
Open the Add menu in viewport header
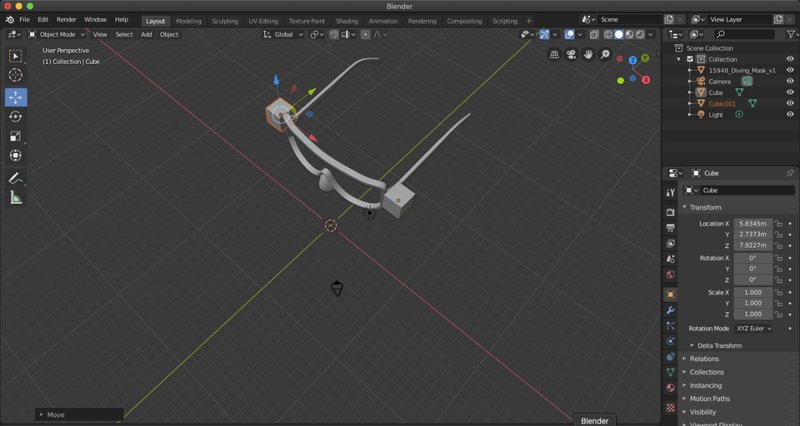(x=146, y=34)
